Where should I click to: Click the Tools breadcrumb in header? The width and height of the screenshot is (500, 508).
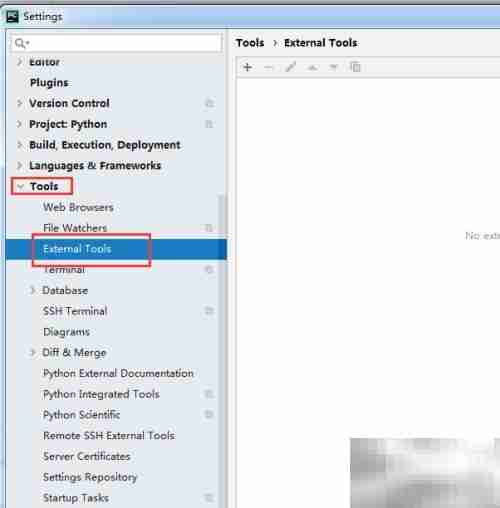point(250,43)
